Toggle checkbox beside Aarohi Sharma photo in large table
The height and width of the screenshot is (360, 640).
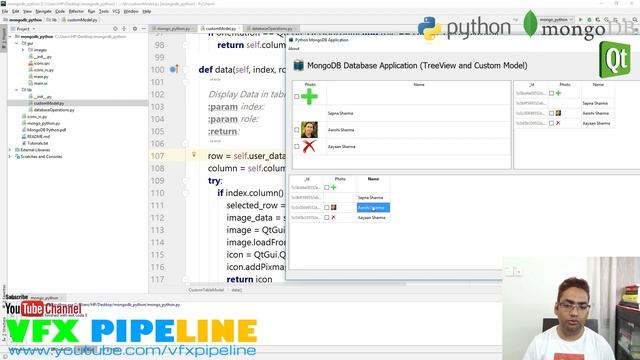click(x=297, y=130)
